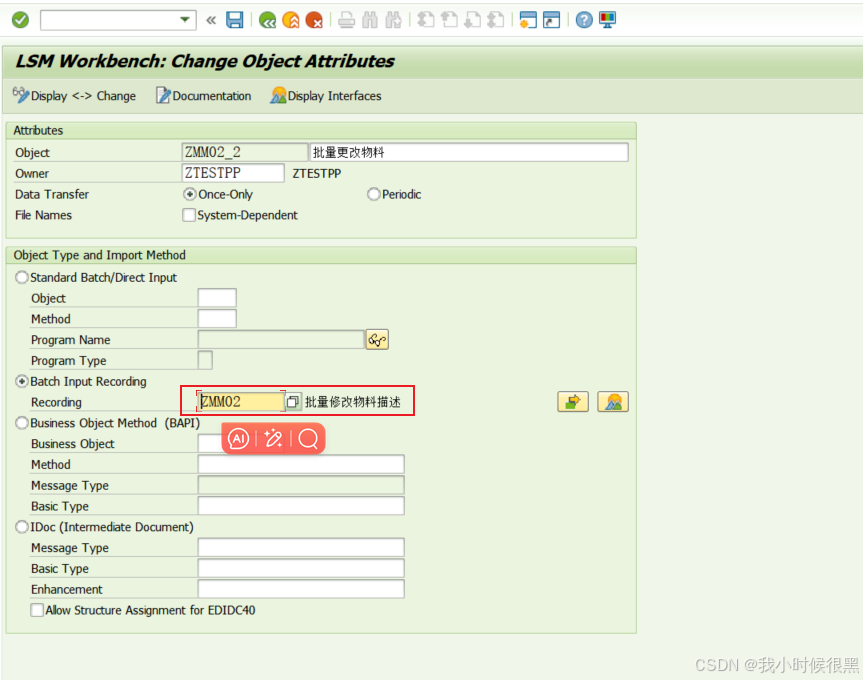This screenshot has width=863, height=680.
Task: Click the Print icon in toolbar
Action: click(347, 21)
